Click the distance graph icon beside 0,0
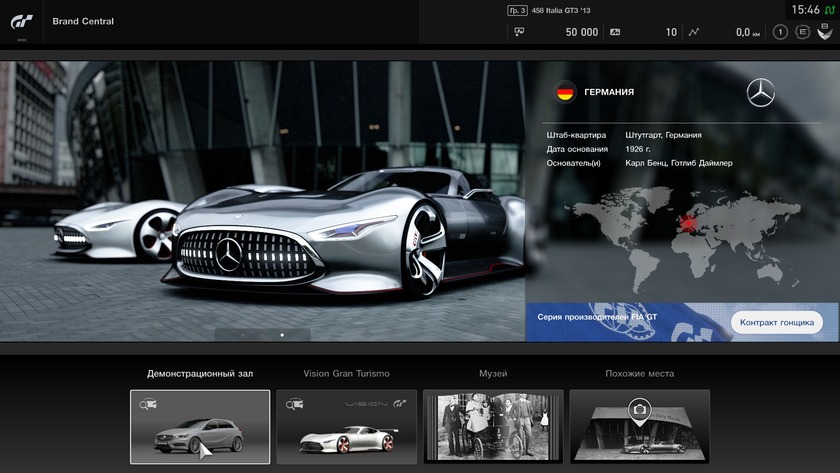The height and width of the screenshot is (473, 840). pyautogui.click(x=694, y=32)
